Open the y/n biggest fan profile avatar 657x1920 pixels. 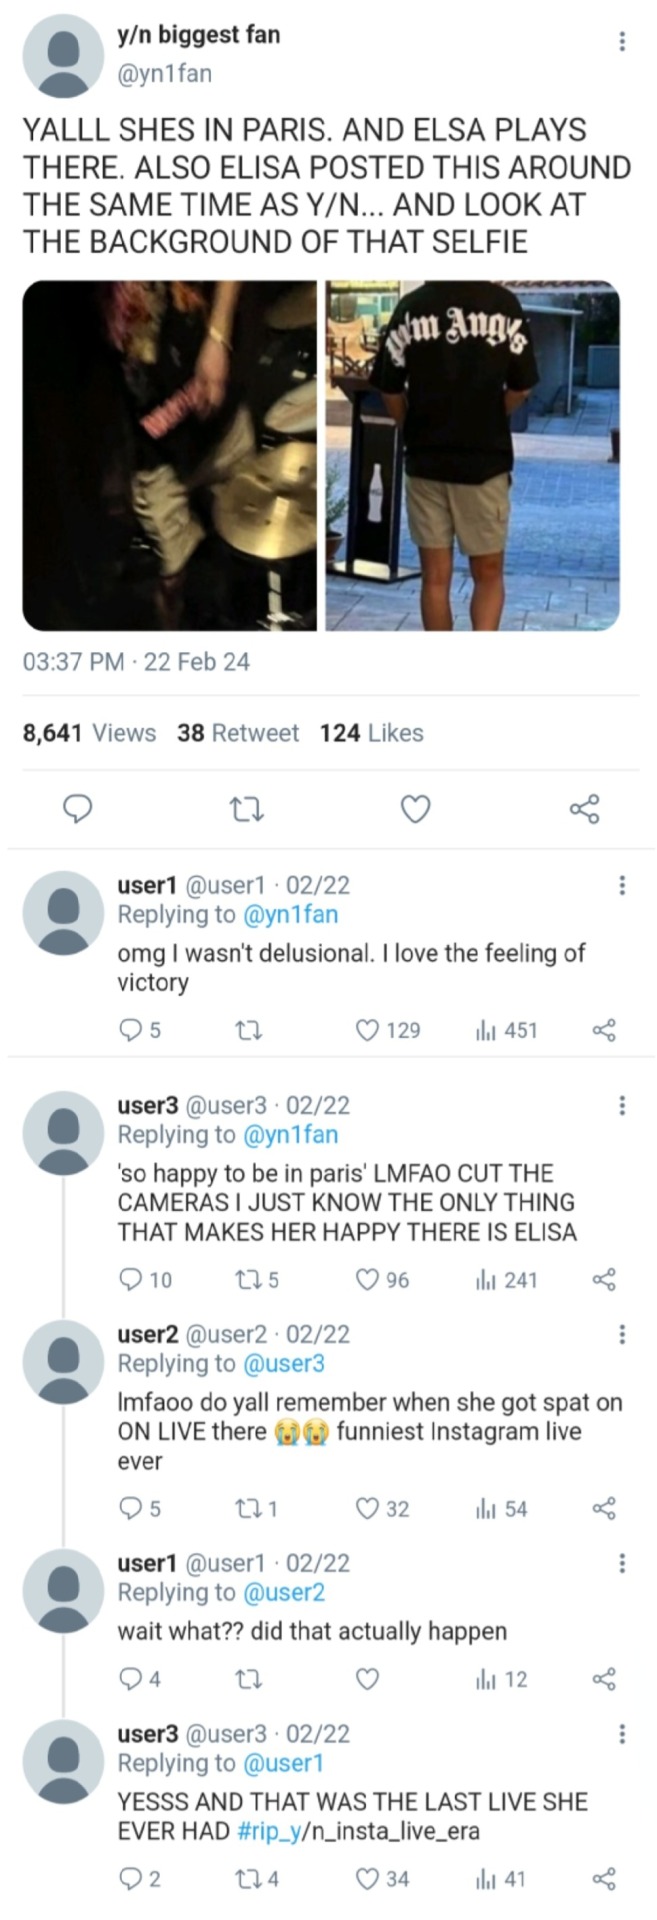(x=63, y=57)
